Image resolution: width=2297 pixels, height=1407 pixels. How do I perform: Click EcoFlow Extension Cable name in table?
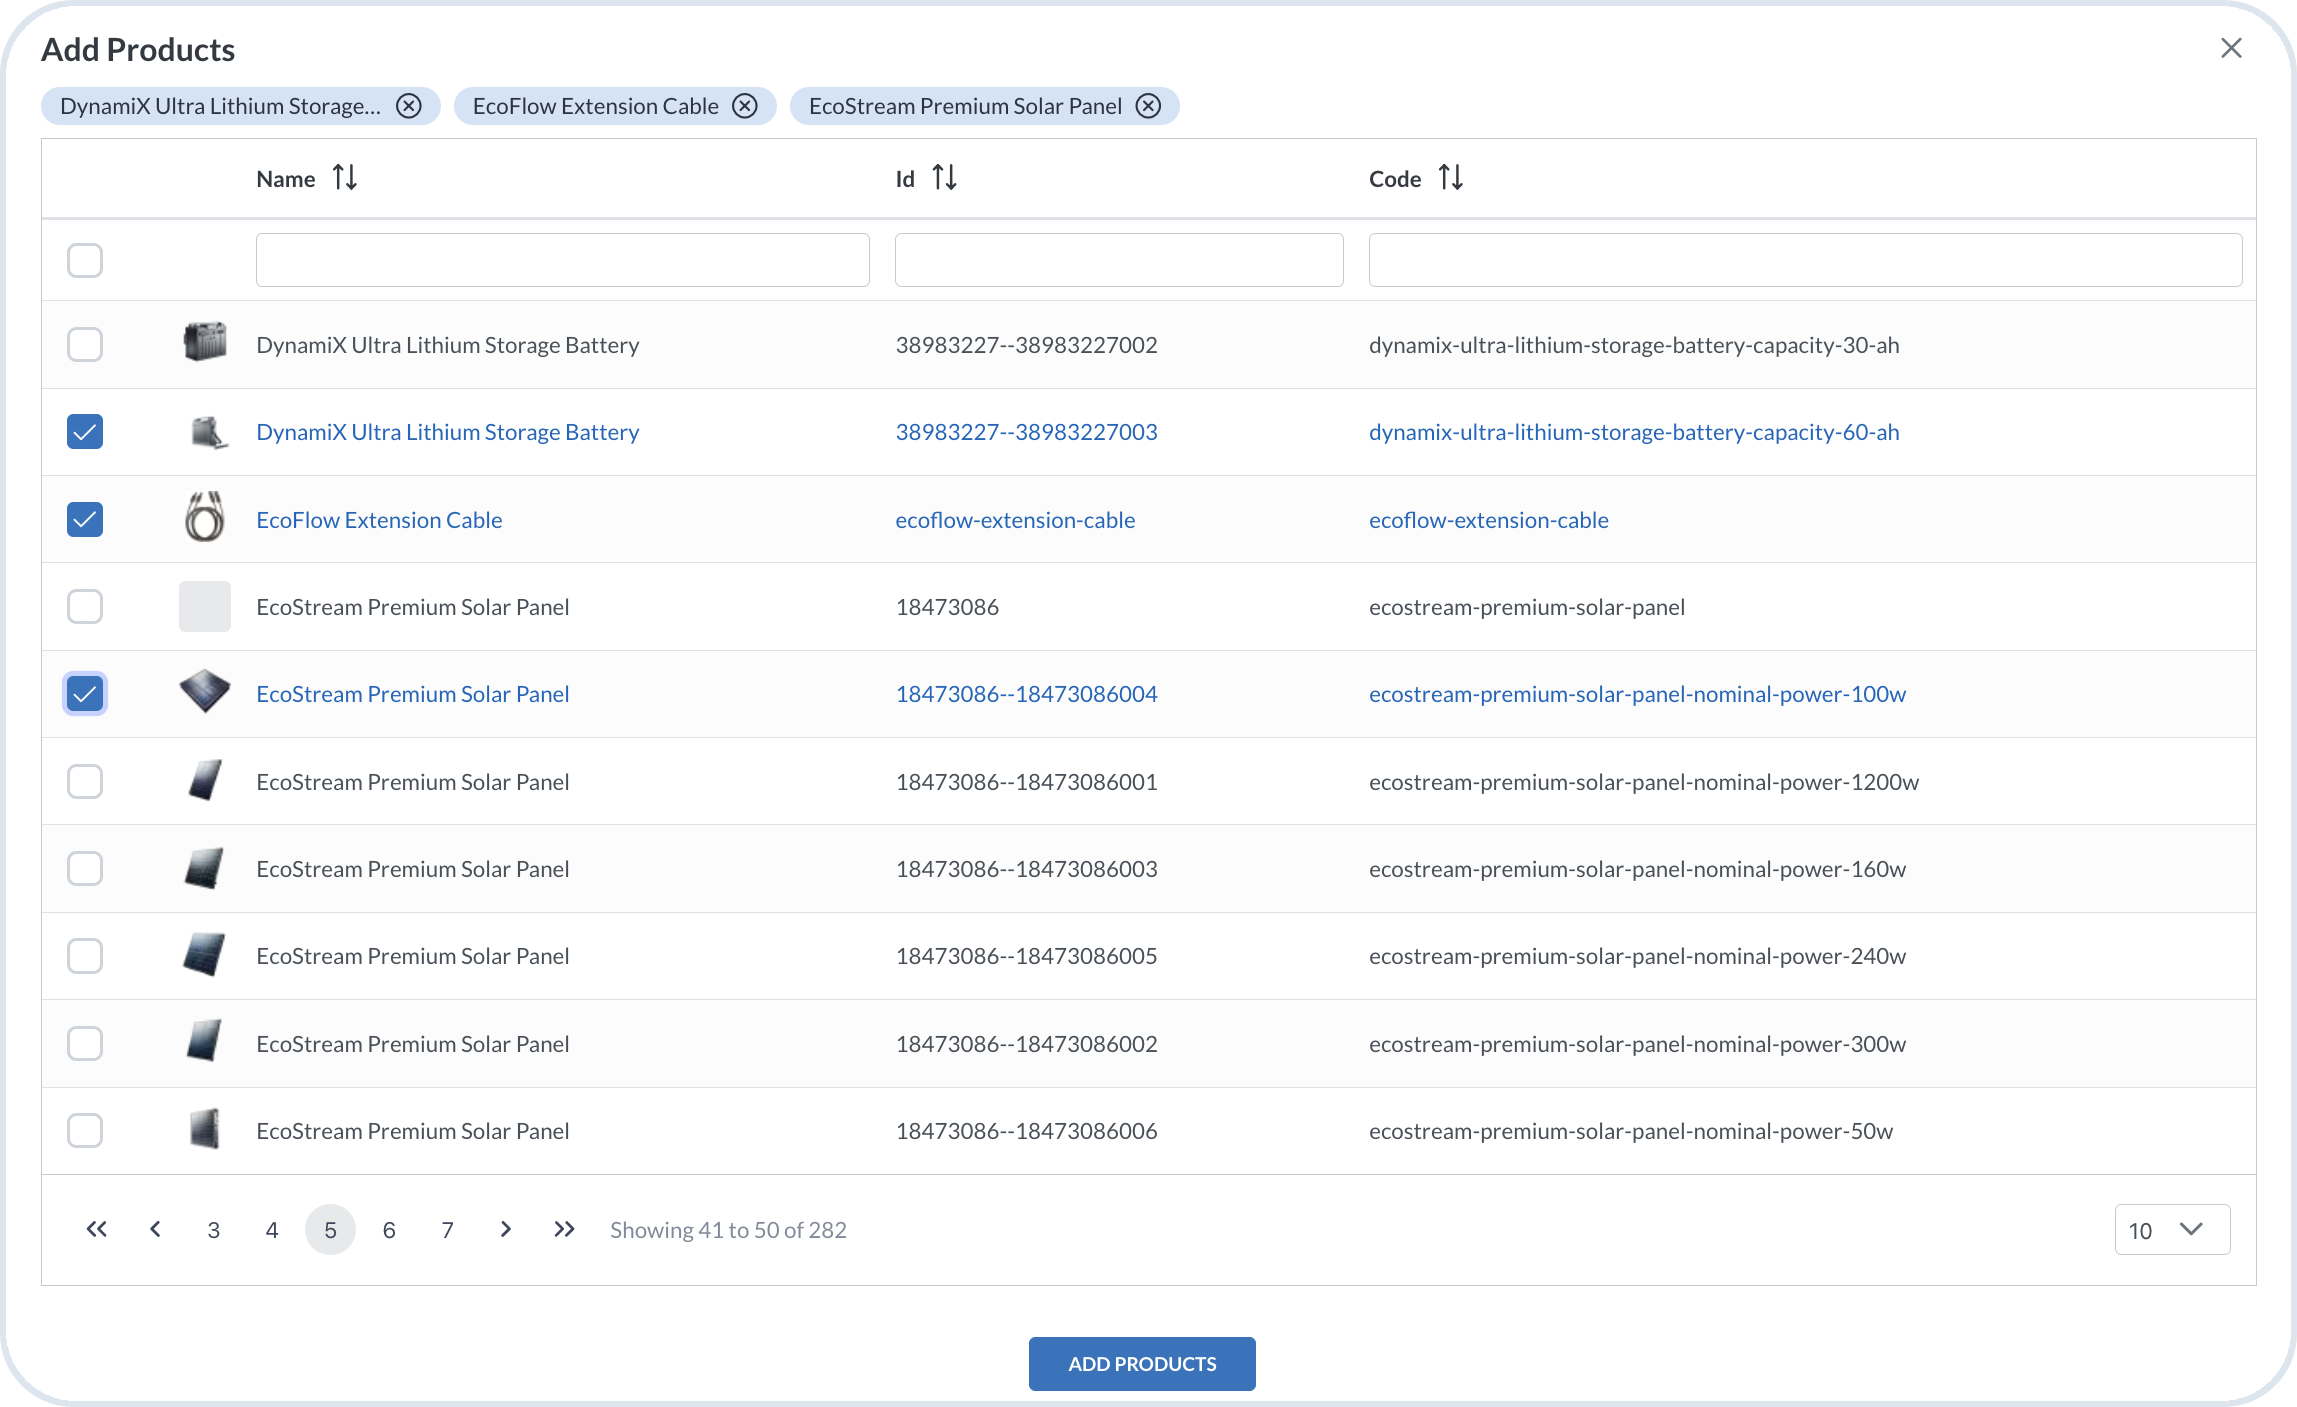[379, 519]
